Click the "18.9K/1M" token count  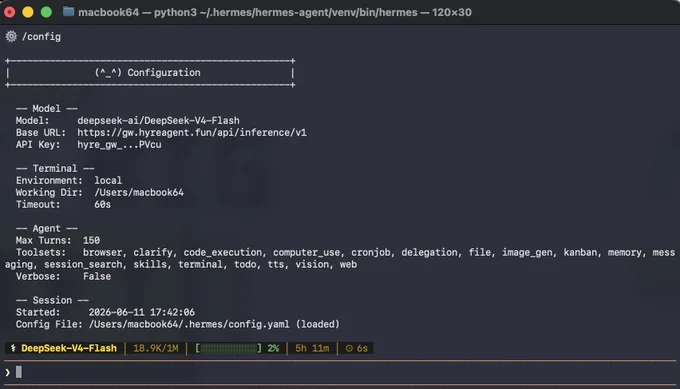[155, 348]
